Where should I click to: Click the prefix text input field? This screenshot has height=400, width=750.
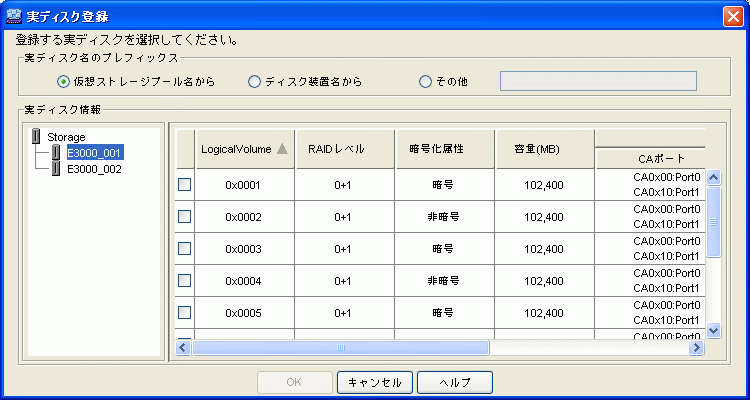click(598, 81)
